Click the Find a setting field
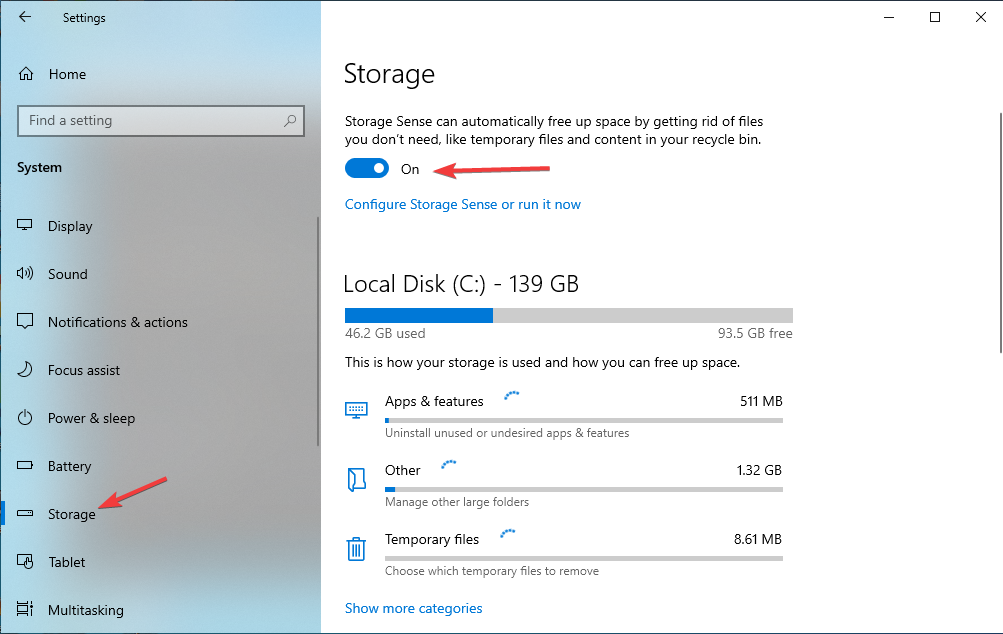 (x=161, y=121)
